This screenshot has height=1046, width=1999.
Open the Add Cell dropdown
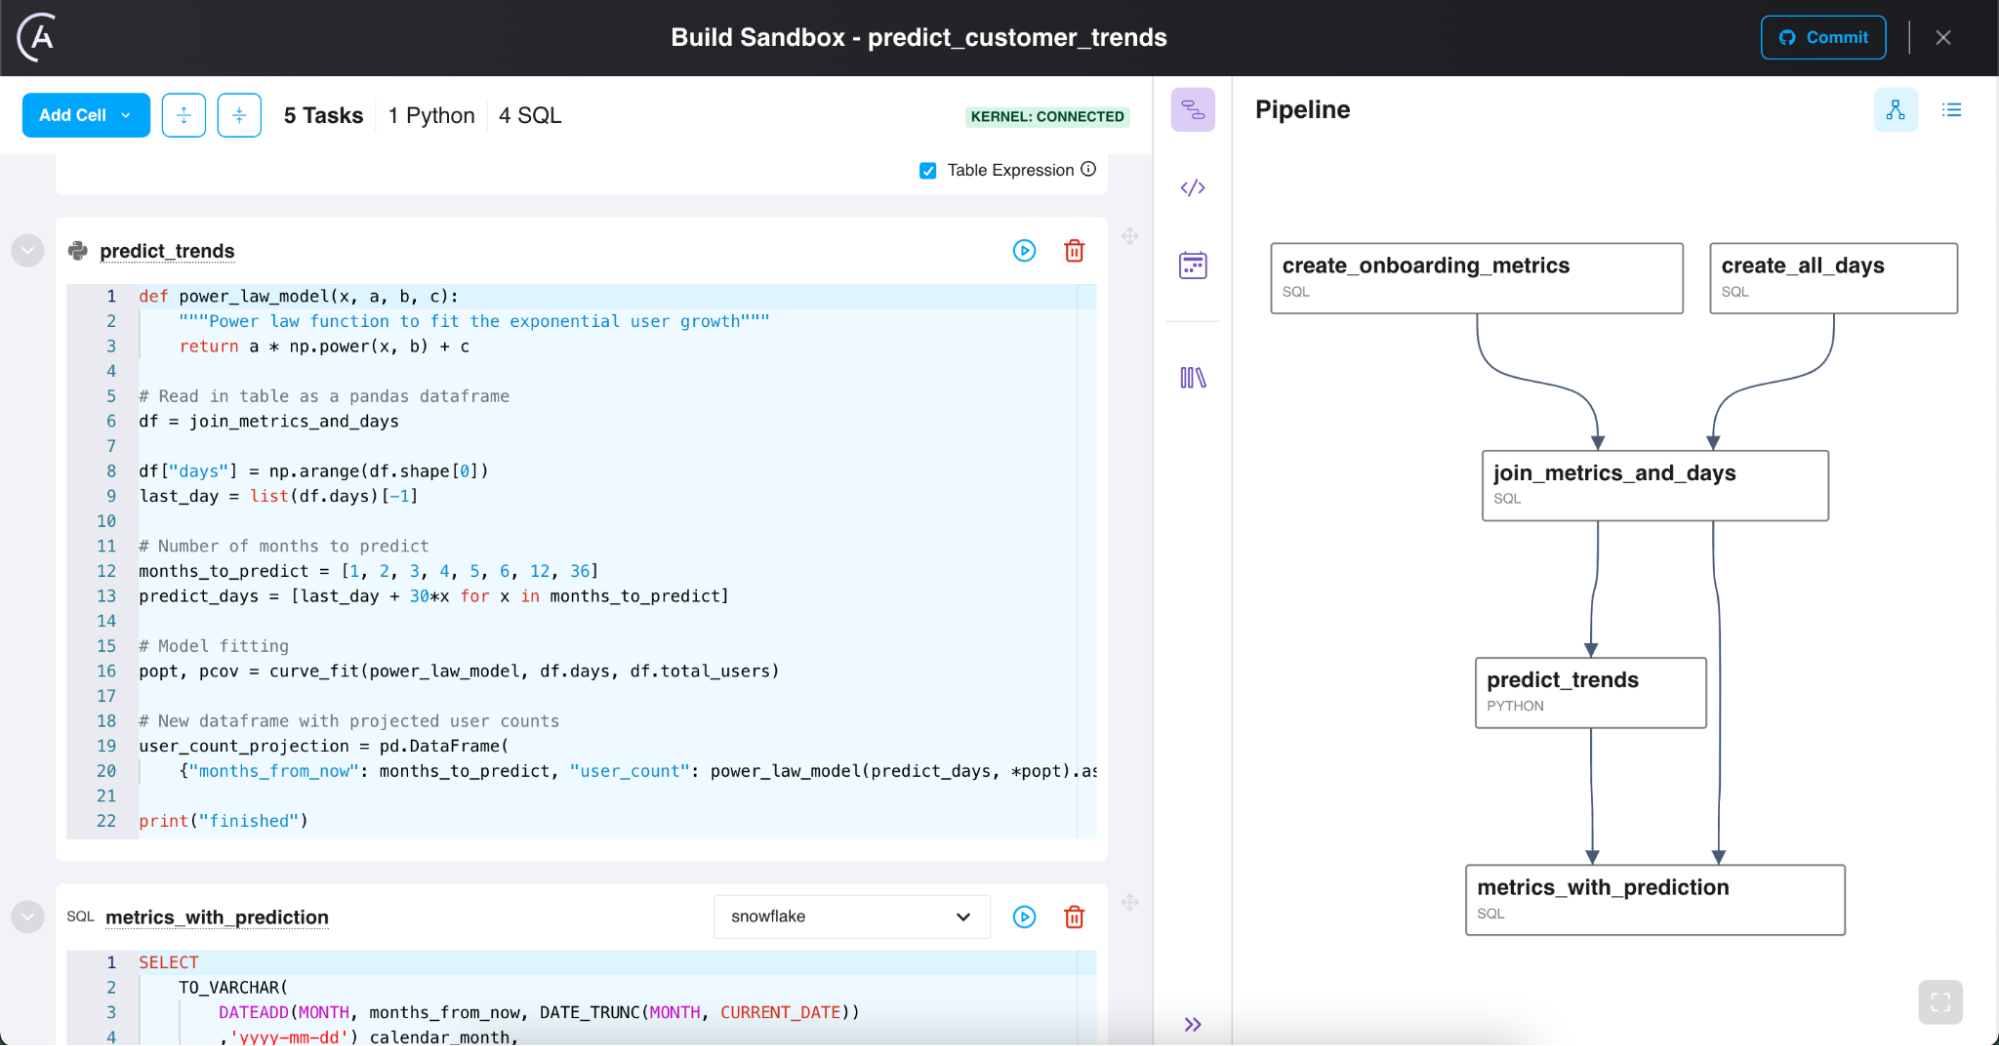click(86, 115)
